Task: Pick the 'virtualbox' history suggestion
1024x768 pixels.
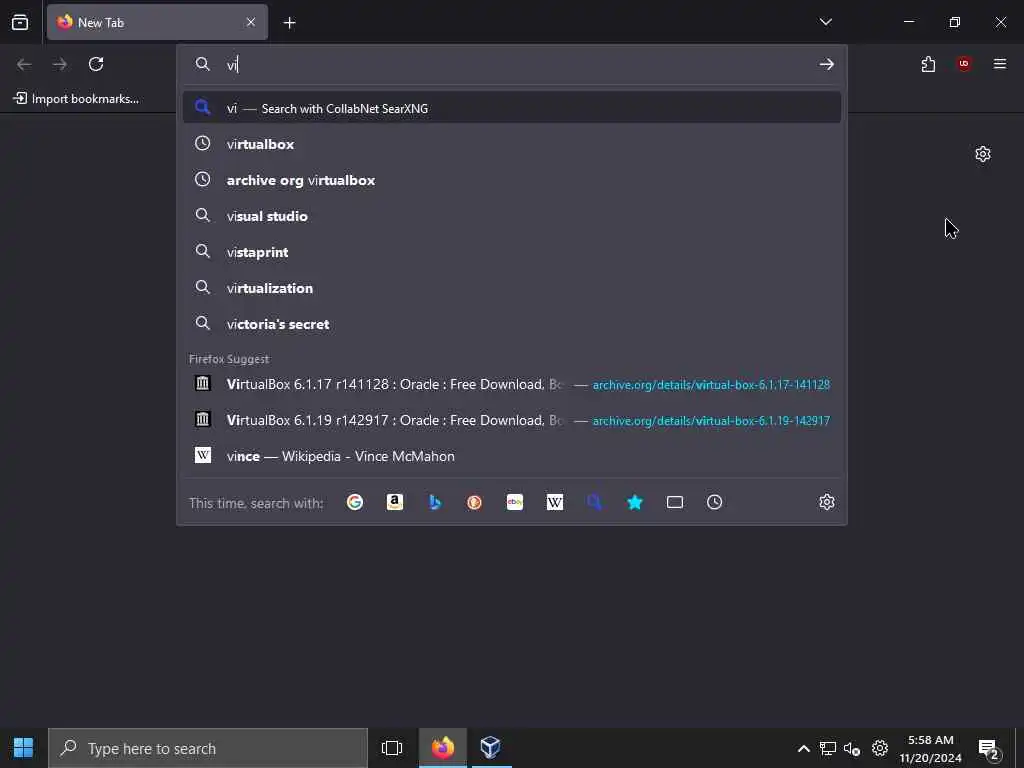Action: coord(512,144)
